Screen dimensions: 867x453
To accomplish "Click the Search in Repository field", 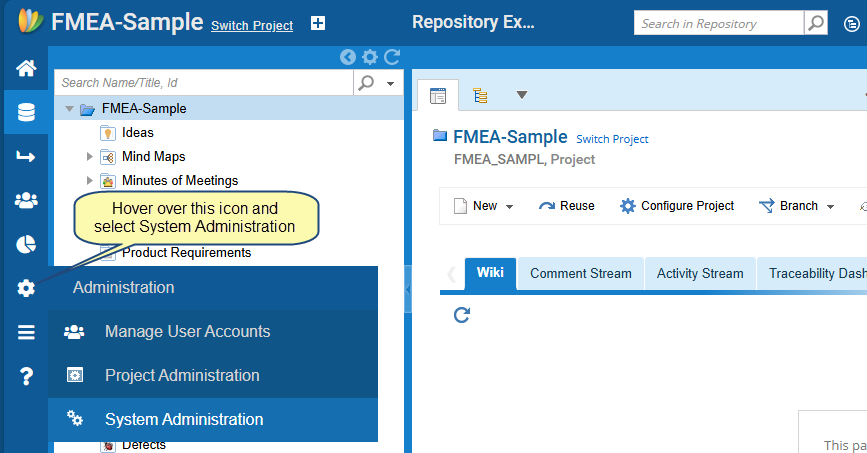I will pos(718,23).
